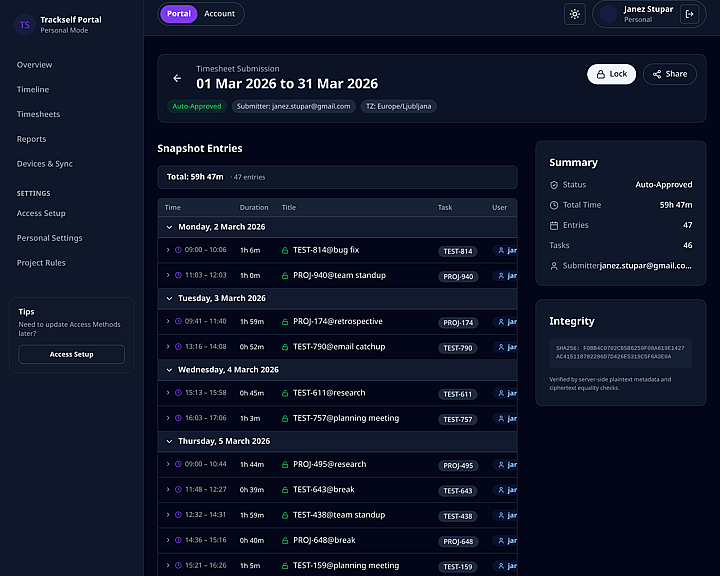Click the lock icon on TEST-159@planning meeting row
Screen dimensions: 720x576
285,566
